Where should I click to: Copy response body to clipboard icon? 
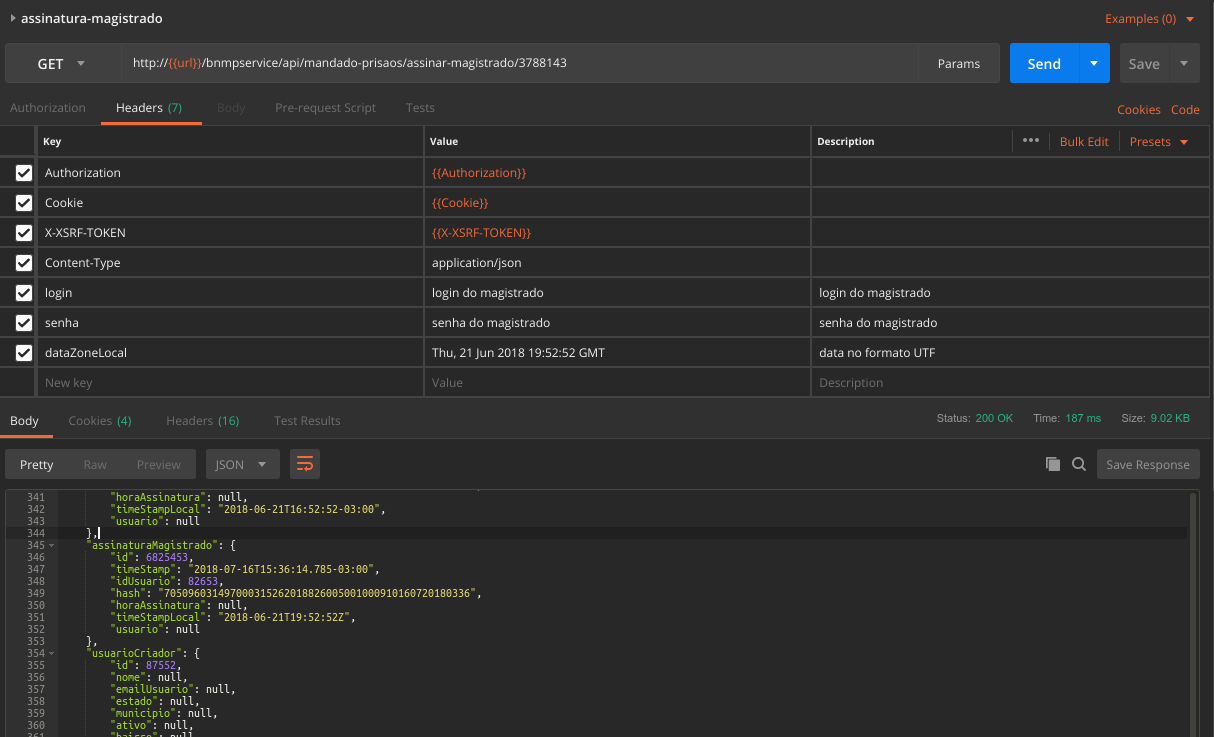[x=1052, y=464]
